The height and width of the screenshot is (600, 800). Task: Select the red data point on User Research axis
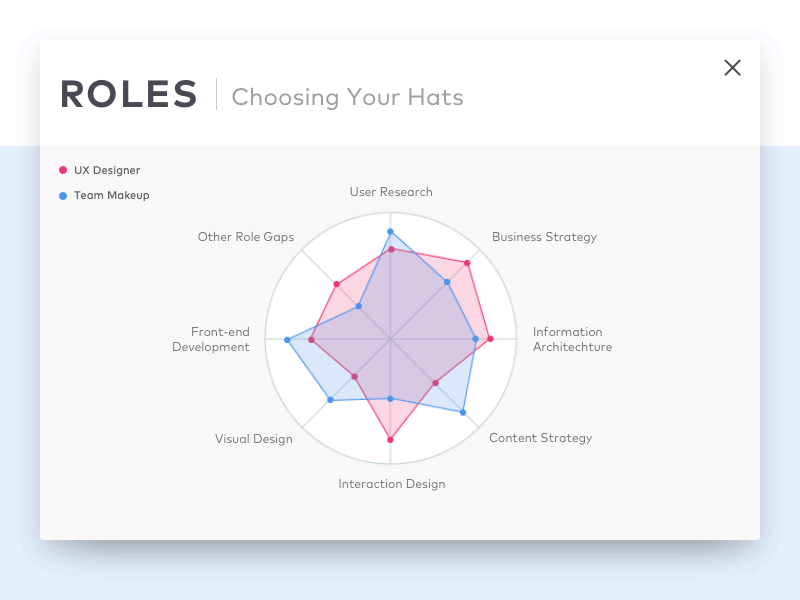coord(391,250)
